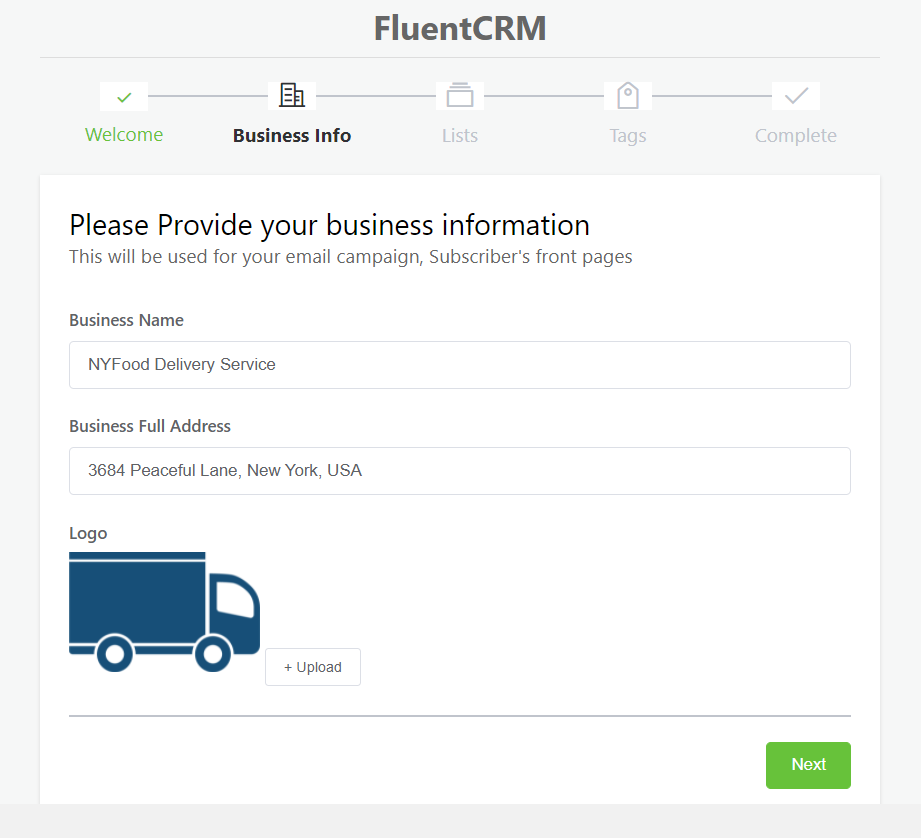Click the Lists briefcase step icon
The image size is (921, 838).
click(x=459, y=95)
